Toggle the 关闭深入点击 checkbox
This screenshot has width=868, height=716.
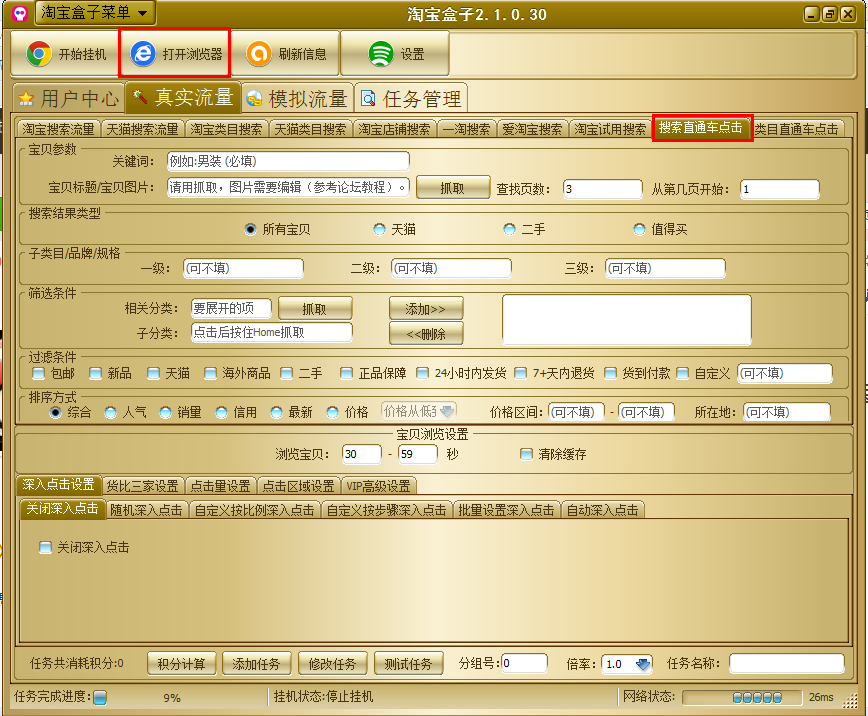(x=45, y=548)
